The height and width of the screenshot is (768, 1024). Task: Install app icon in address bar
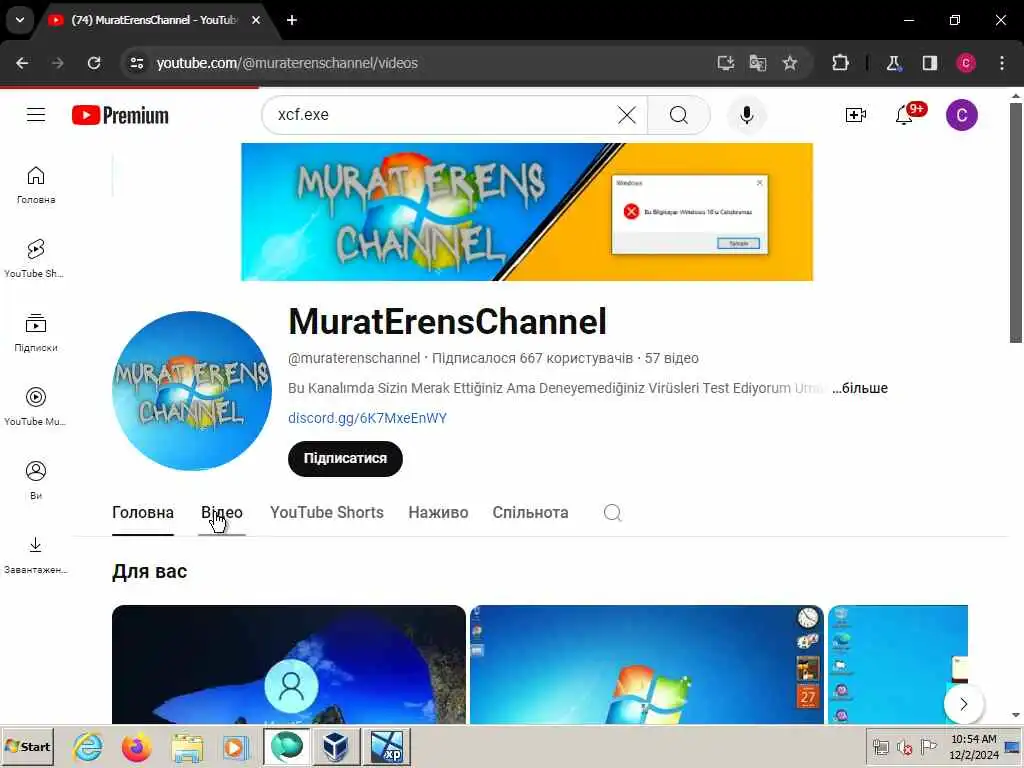pyautogui.click(x=726, y=63)
